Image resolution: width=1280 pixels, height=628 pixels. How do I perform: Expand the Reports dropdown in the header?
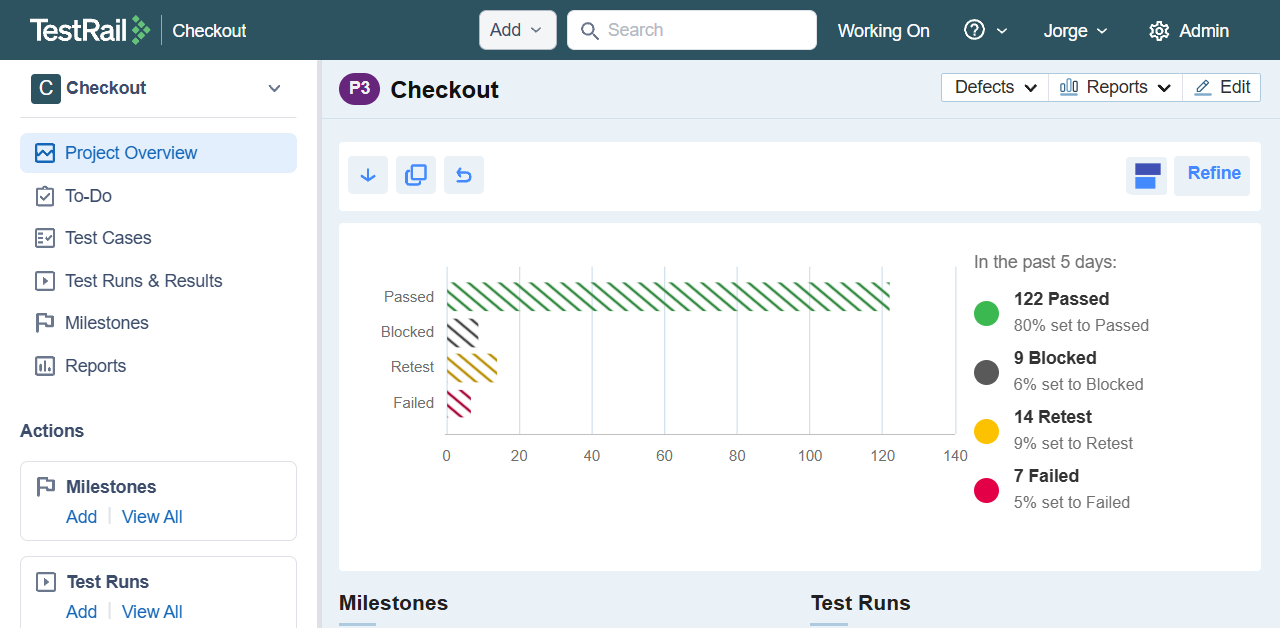coord(1114,87)
